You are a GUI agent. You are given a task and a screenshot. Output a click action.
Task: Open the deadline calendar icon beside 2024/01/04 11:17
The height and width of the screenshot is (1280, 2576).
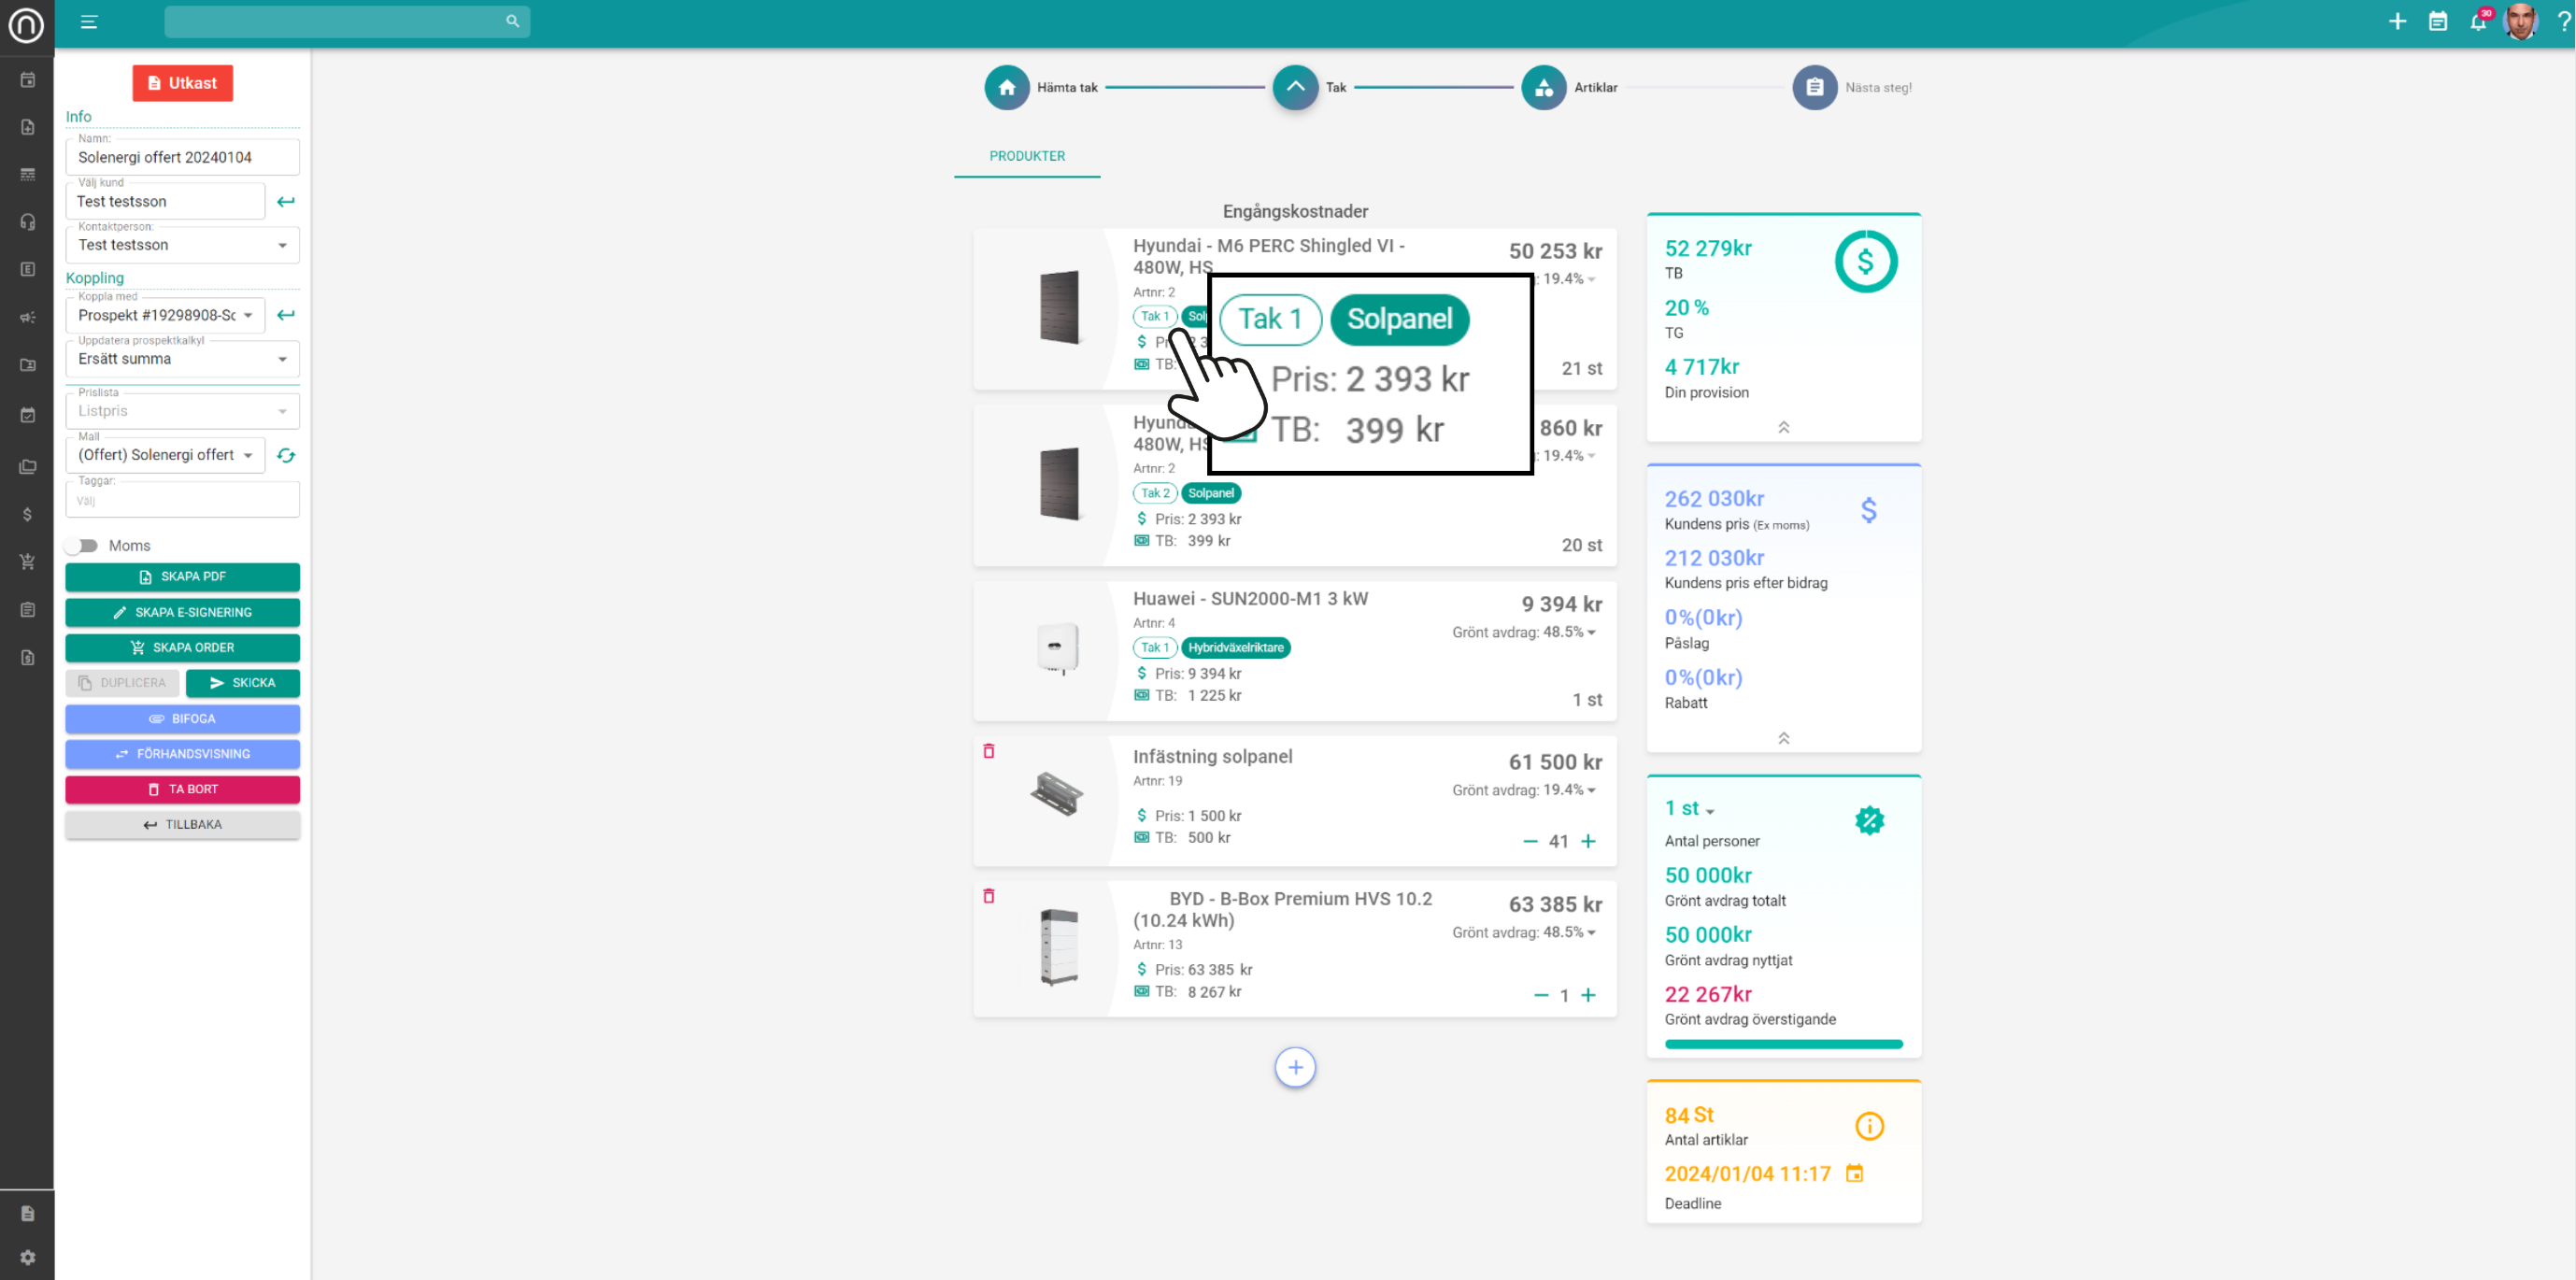[x=1855, y=1173]
